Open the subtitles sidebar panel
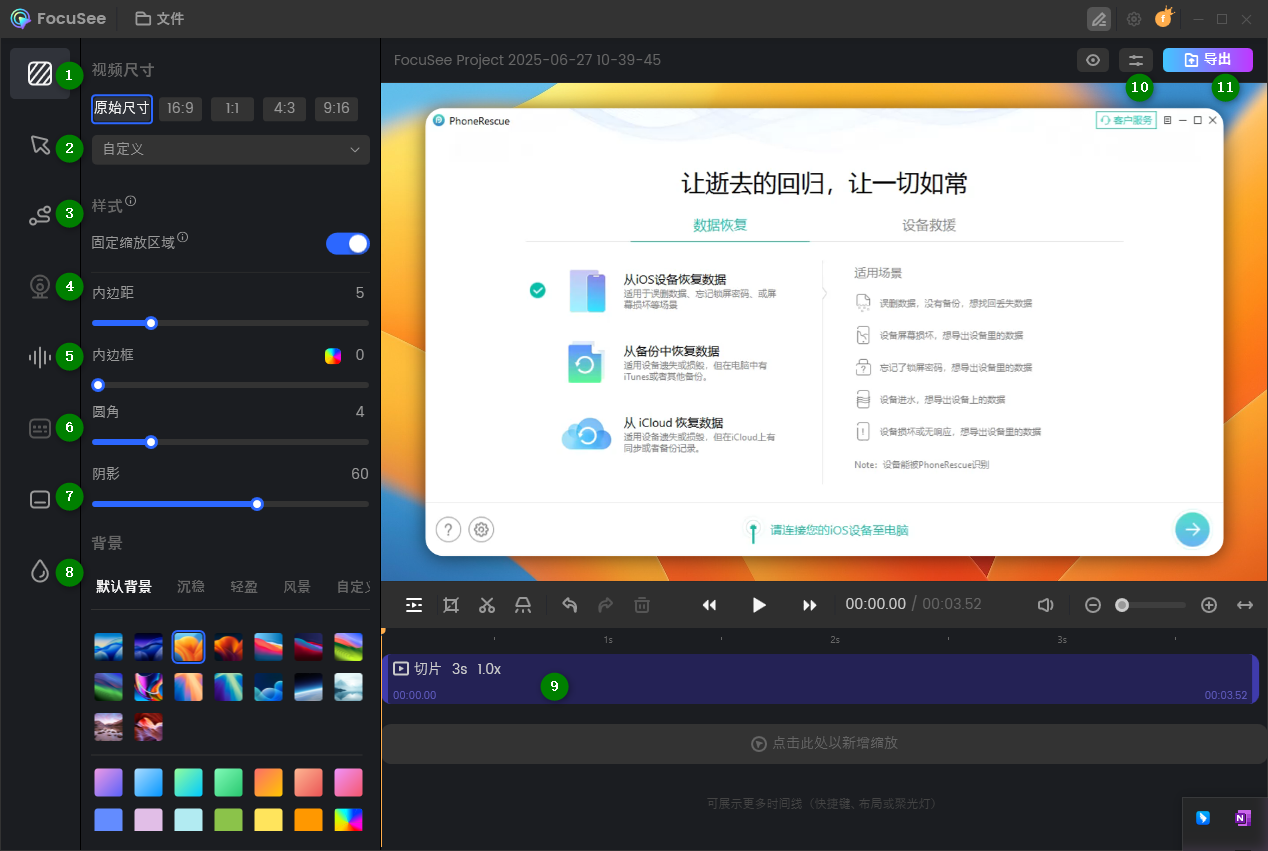Viewport: 1268px width, 851px height. [40, 500]
